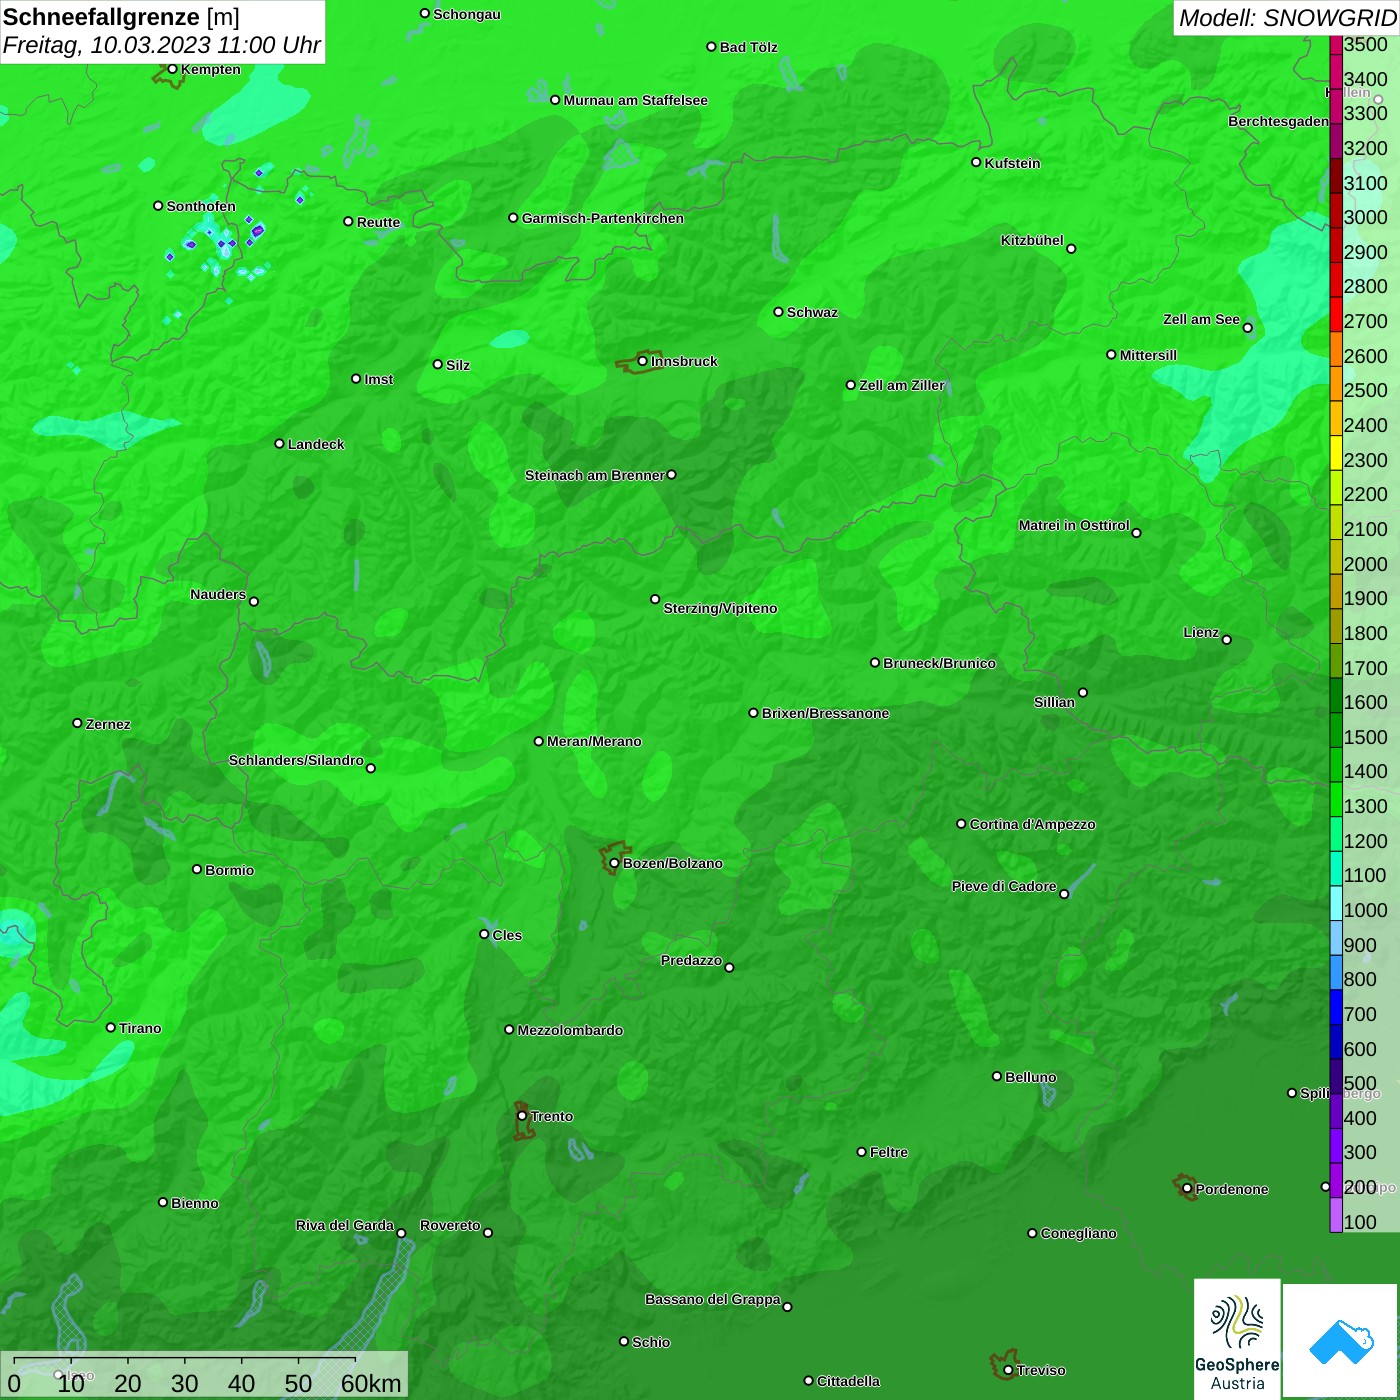Click the Bad Tölz location dot
Screen dimensions: 1400x1400
[711, 47]
